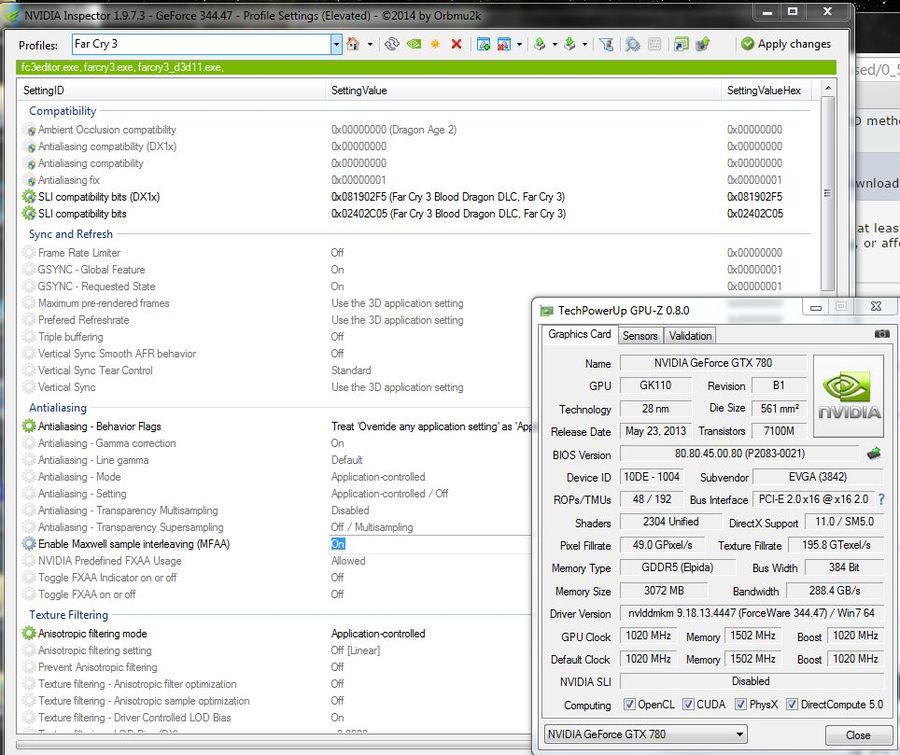Image resolution: width=900 pixels, height=755 pixels.
Task: Click the remove application from profile icon
Action: pyautogui.click(x=504, y=44)
